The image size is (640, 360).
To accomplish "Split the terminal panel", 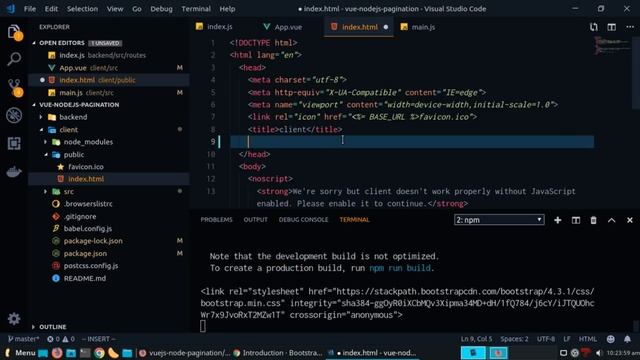I will tap(576, 220).
